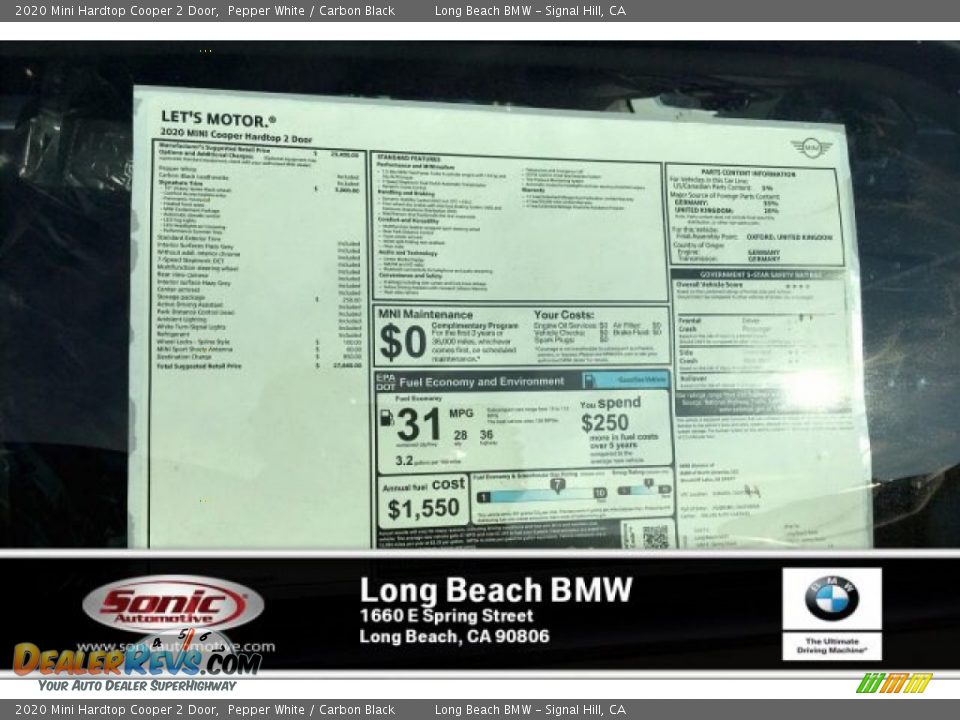Click the Sonic Automotive oval logo
The height and width of the screenshot is (720, 960).
[173, 605]
